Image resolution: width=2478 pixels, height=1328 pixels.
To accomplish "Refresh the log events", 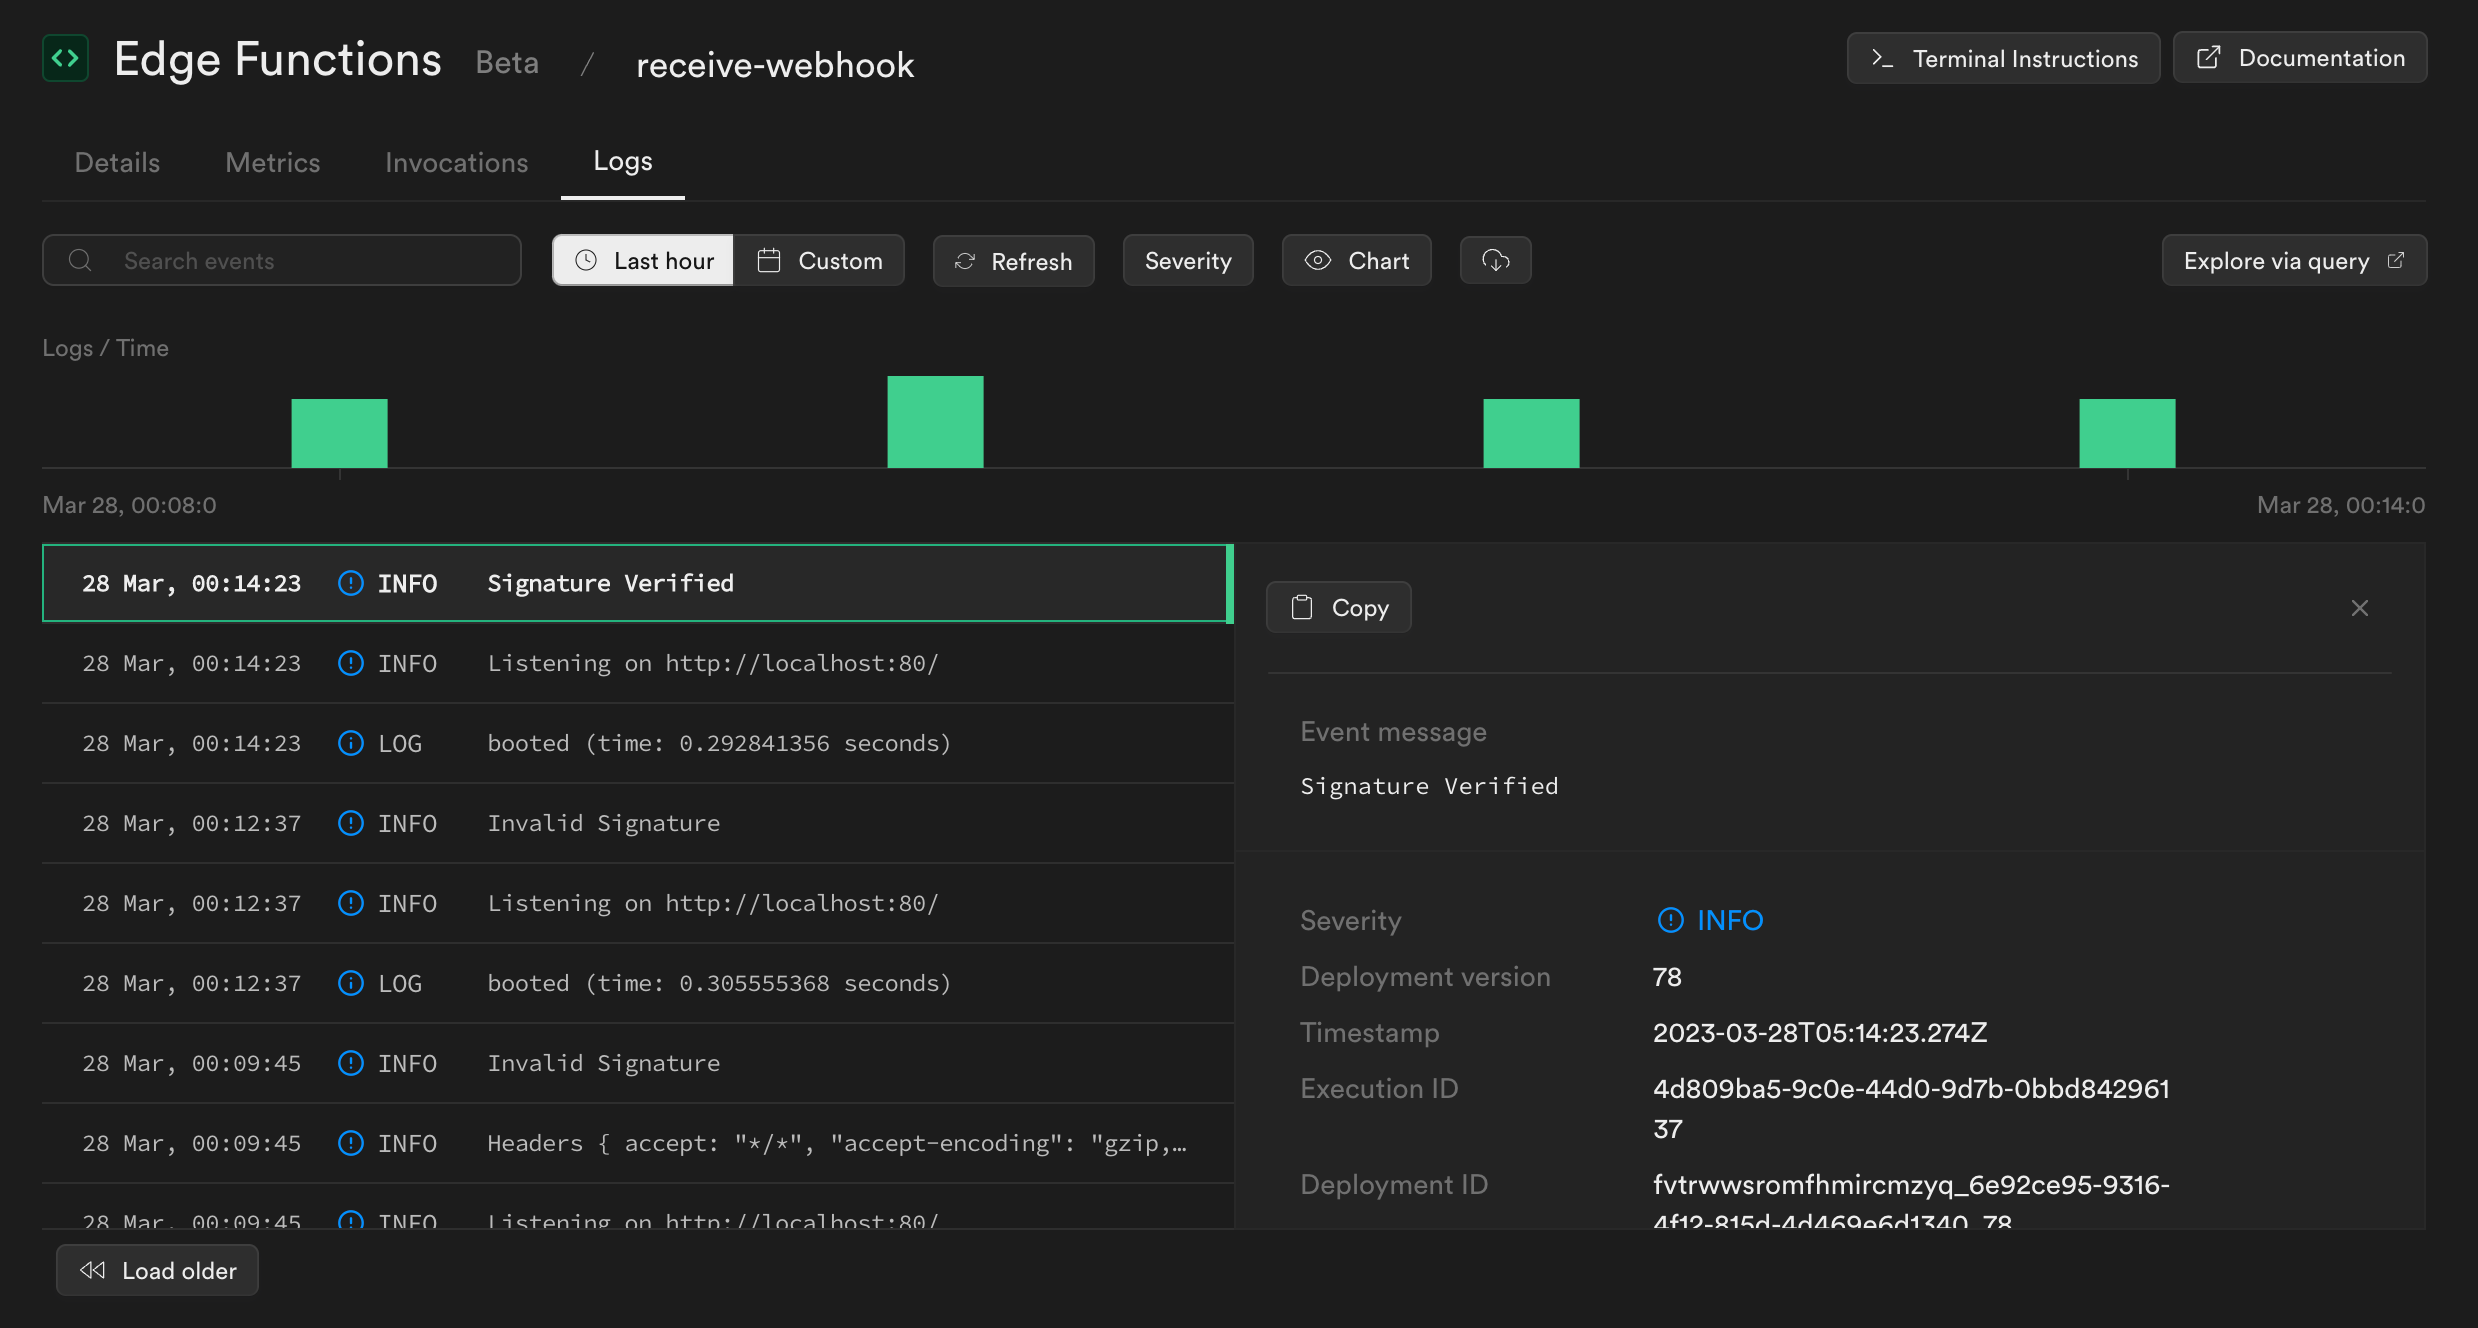I will coord(1013,261).
